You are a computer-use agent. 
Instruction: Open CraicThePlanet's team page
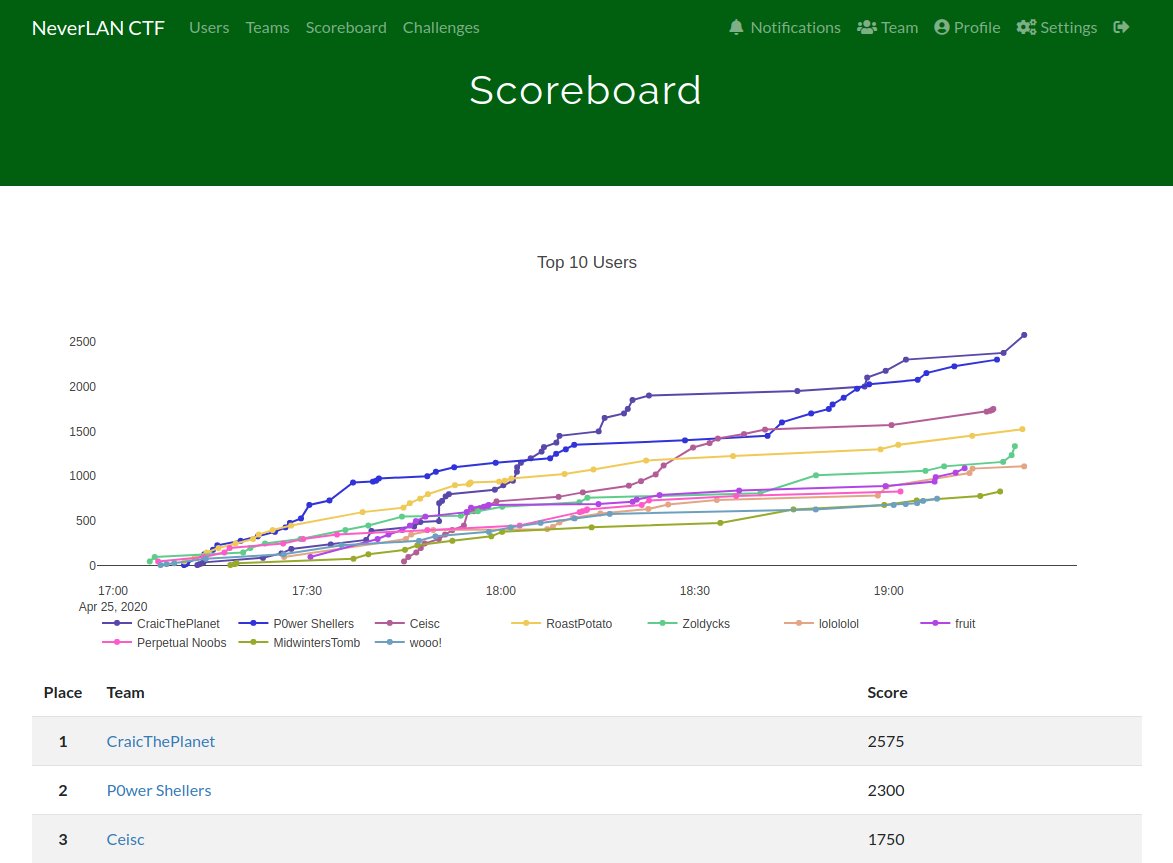pyautogui.click(x=160, y=741)
